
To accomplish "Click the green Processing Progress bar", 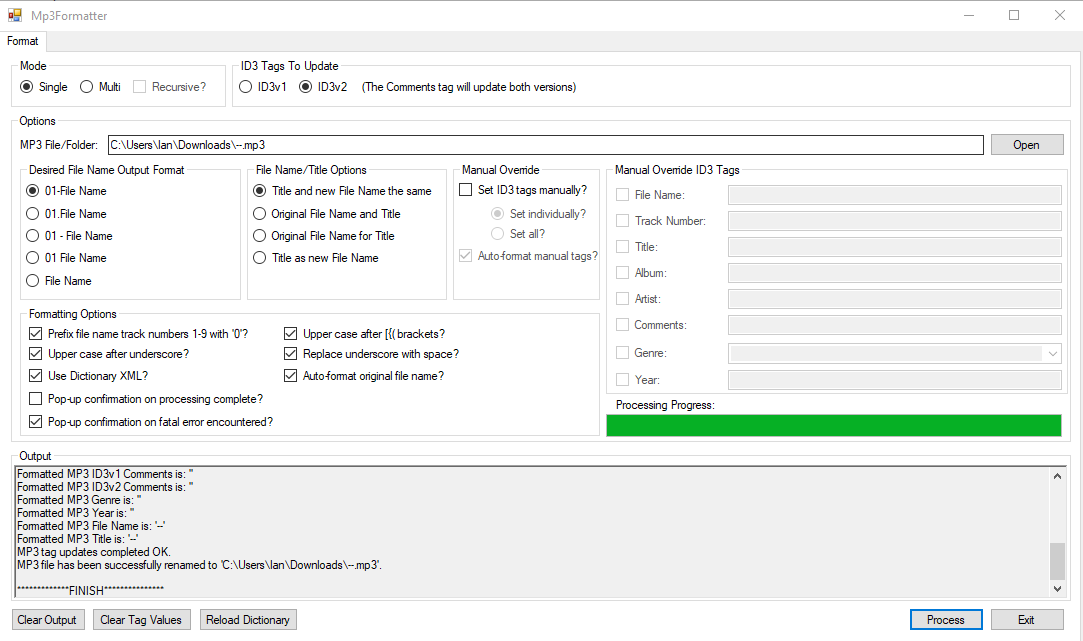I will [x=834, y=425].
